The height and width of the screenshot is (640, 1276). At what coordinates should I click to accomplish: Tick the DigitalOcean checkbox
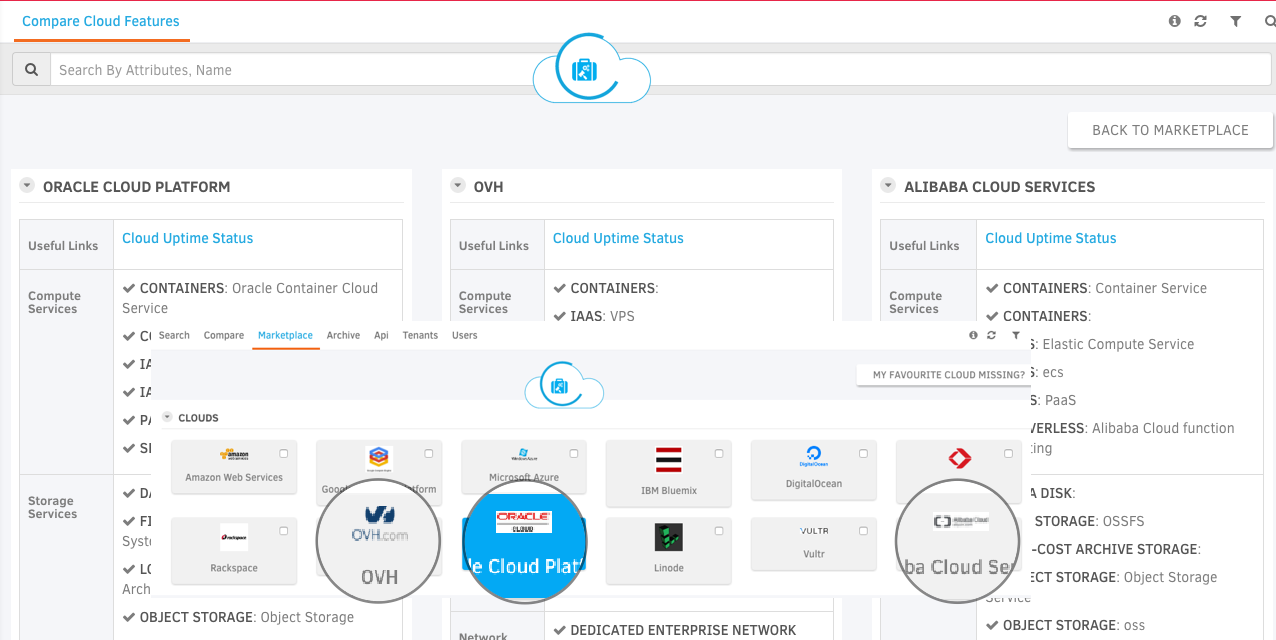(x=863, y=454)
